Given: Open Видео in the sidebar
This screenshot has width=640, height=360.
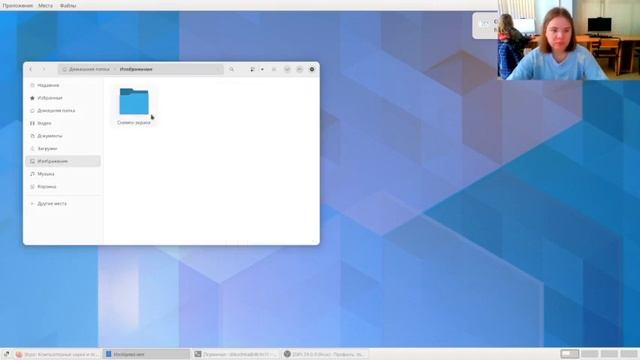Looking at the screenshot, I should click(63, 123).
